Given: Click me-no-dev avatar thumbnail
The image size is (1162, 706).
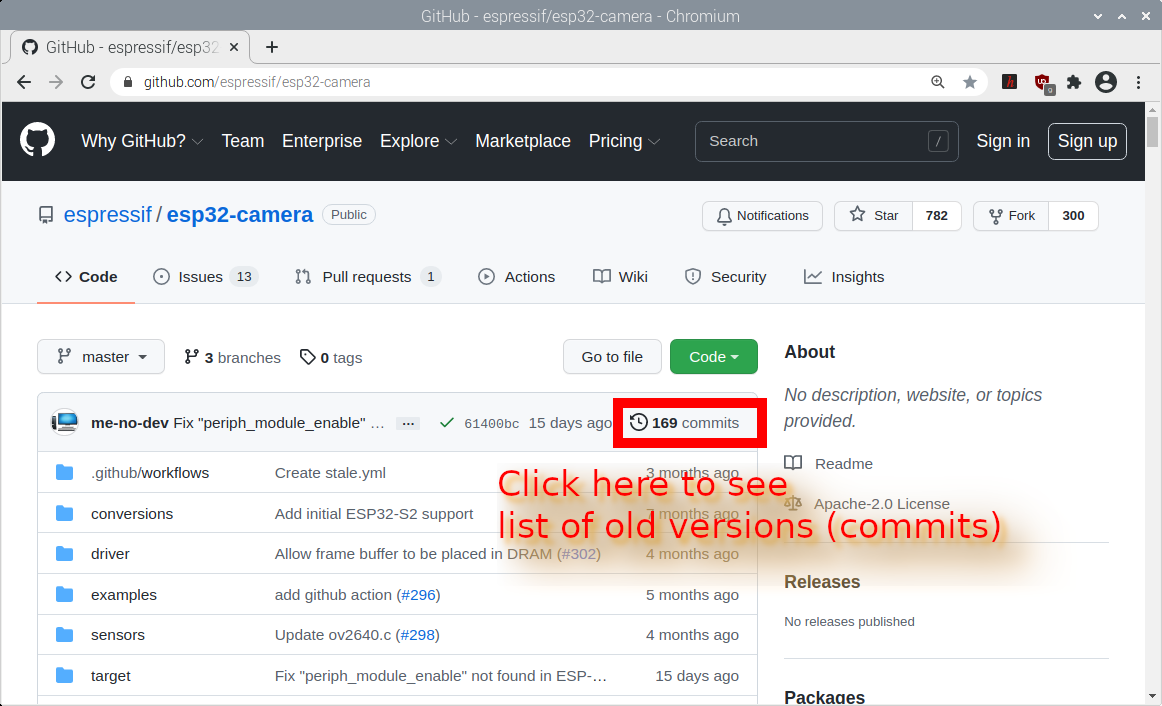Looking at the screenshot, I should (64, 422).
